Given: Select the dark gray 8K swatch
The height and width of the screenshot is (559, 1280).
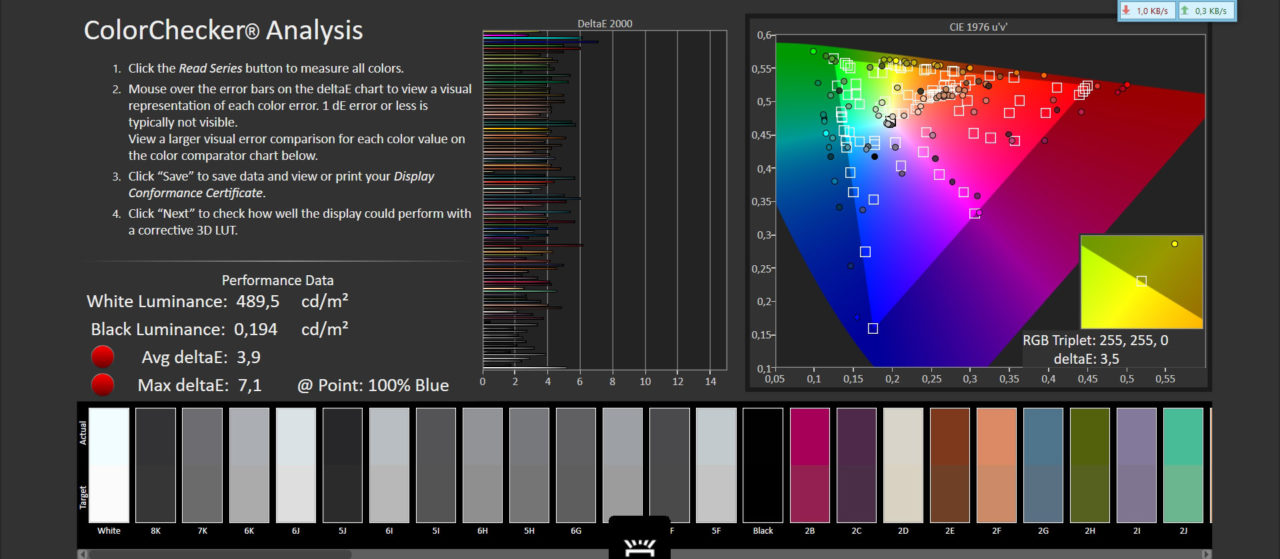Looking at the screenshot, I should [x=155, y=465].
